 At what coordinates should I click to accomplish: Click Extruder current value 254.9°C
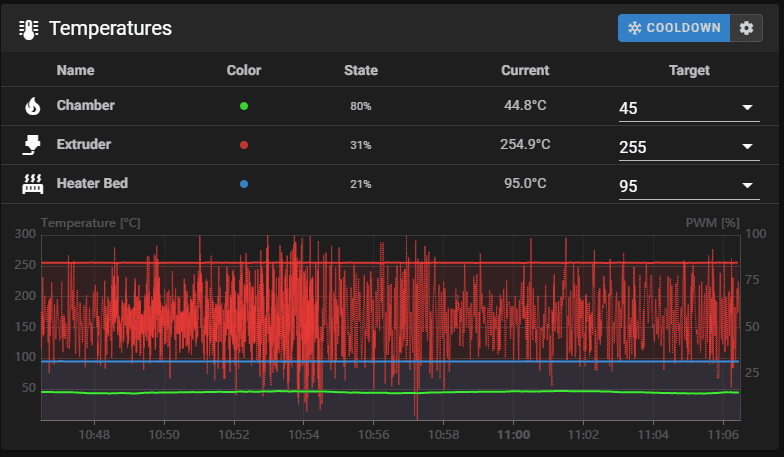pyautogui.click(x=525, y=144)
